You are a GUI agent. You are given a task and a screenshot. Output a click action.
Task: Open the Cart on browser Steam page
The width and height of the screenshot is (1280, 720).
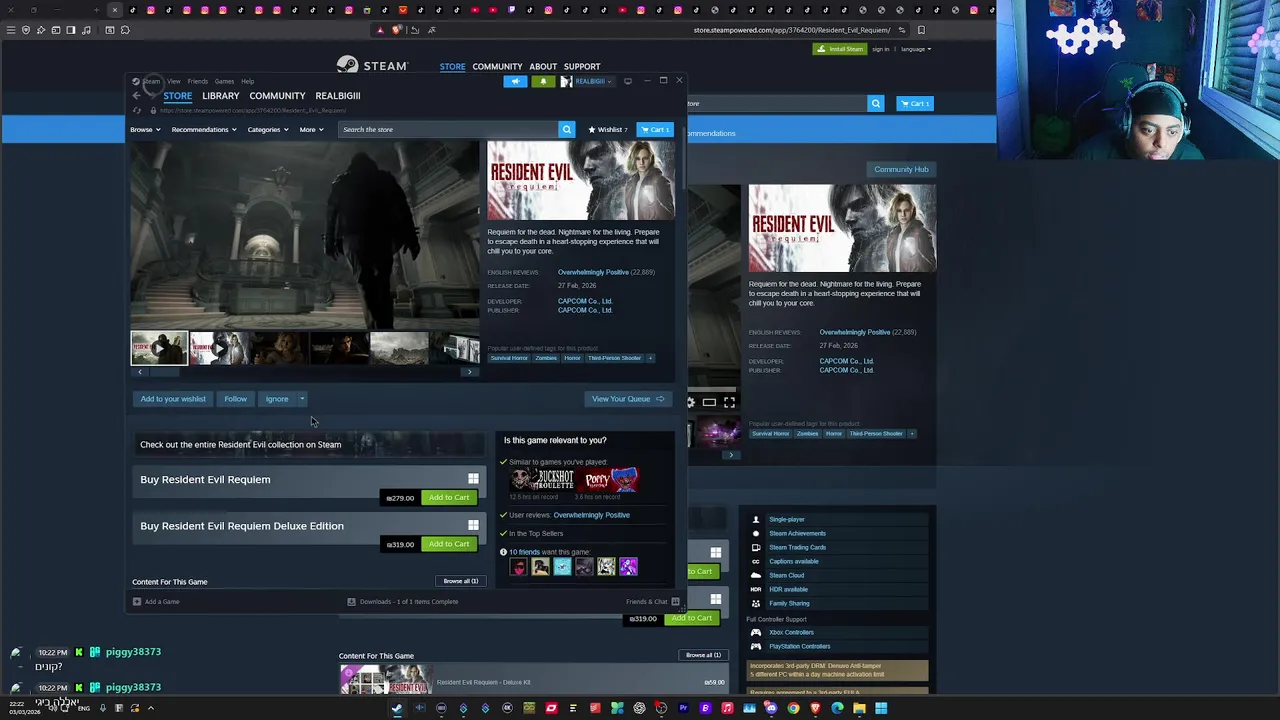point(915,103)
